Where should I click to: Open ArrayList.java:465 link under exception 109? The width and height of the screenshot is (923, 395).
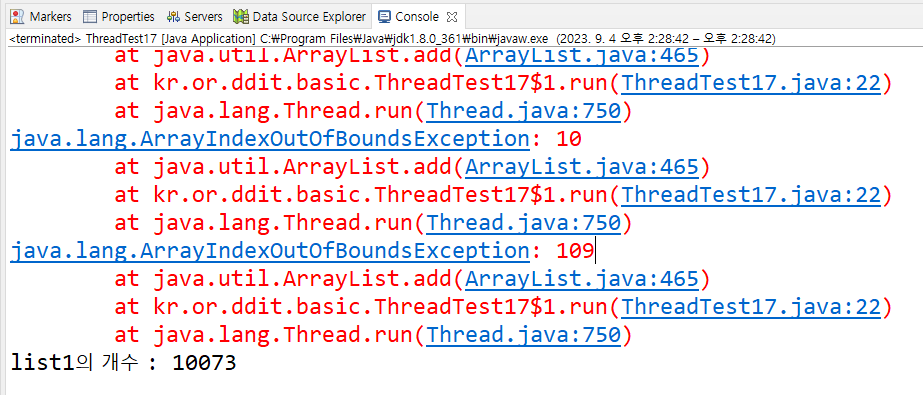click(582, 279)
